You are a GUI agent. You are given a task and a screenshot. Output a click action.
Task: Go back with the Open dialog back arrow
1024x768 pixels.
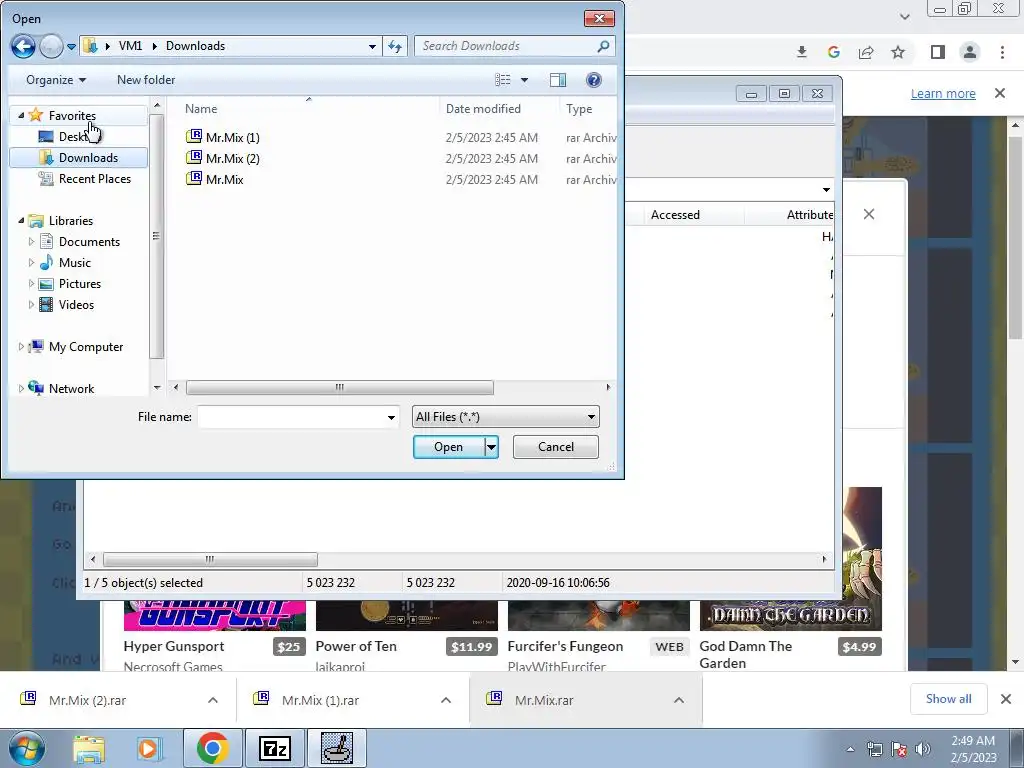(24, 46)
